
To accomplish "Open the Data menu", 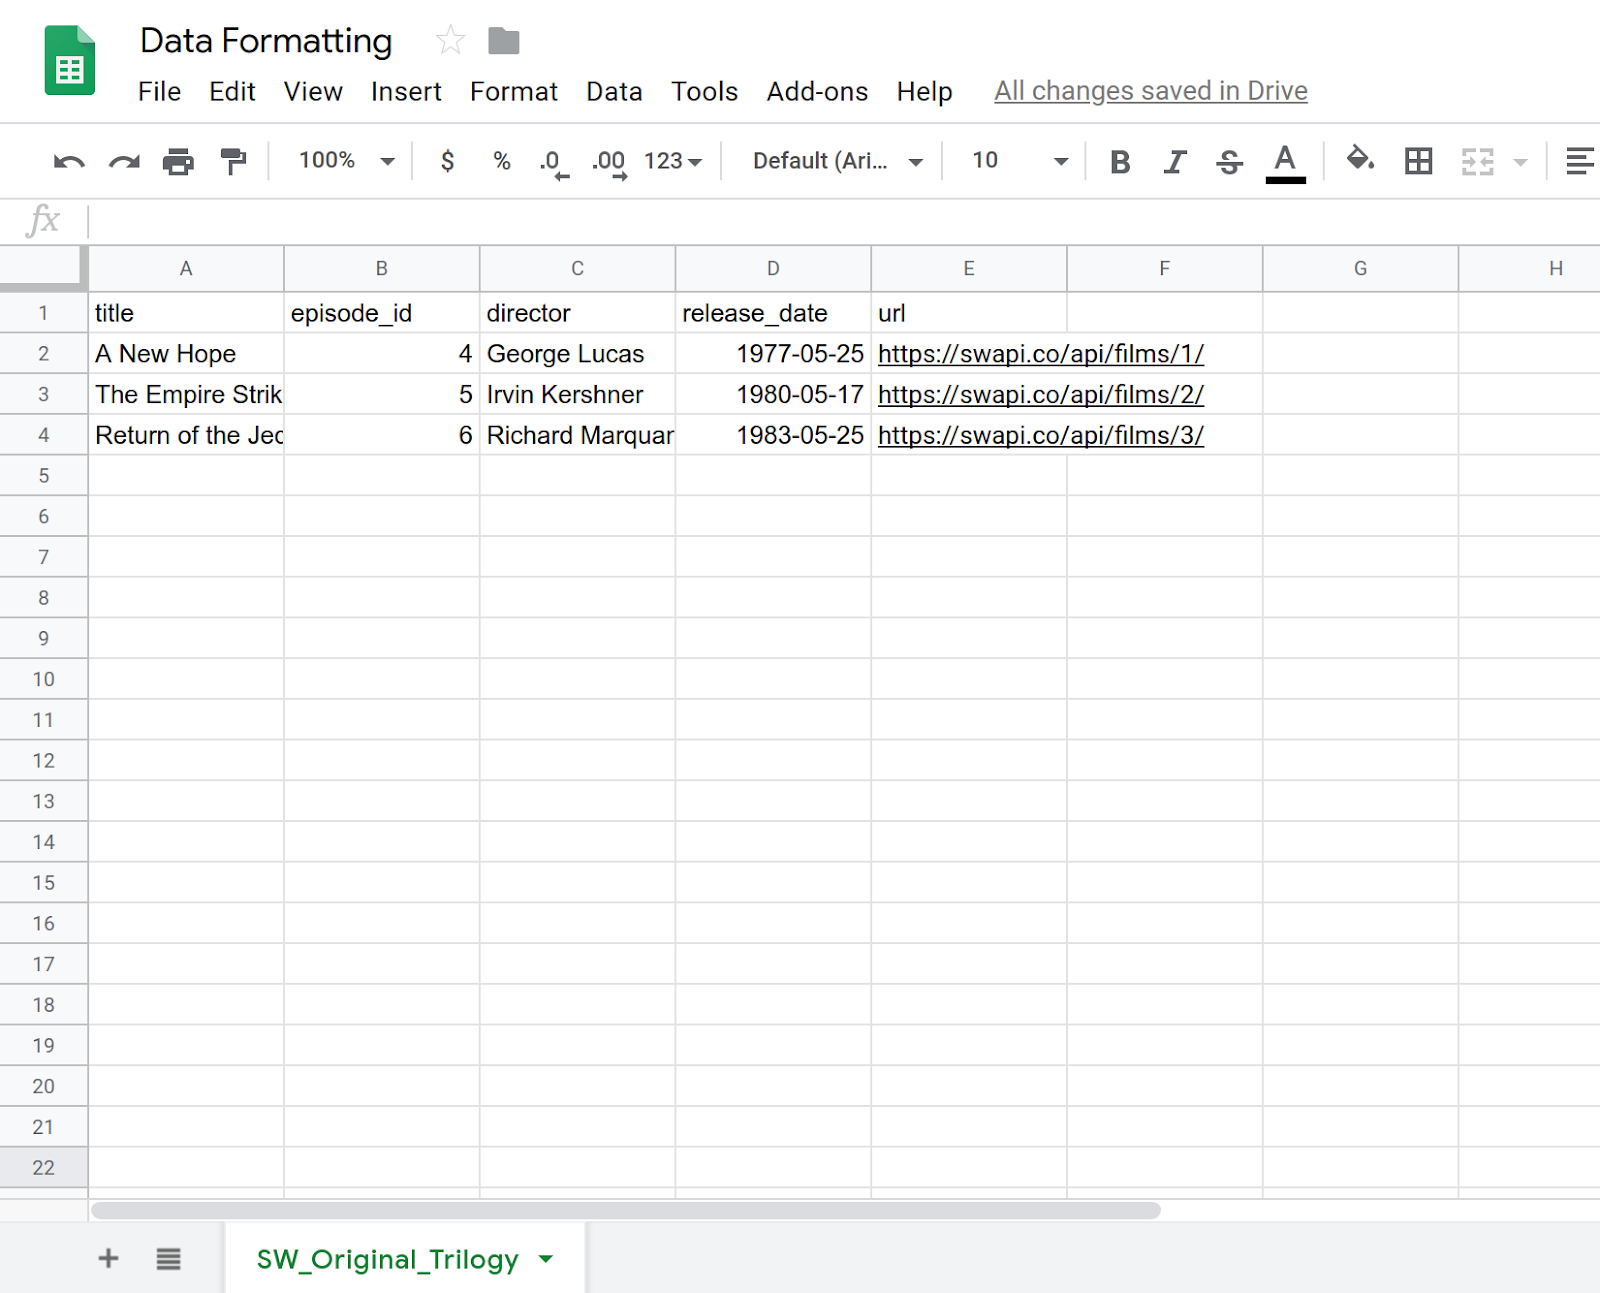I will click(614, 91).
